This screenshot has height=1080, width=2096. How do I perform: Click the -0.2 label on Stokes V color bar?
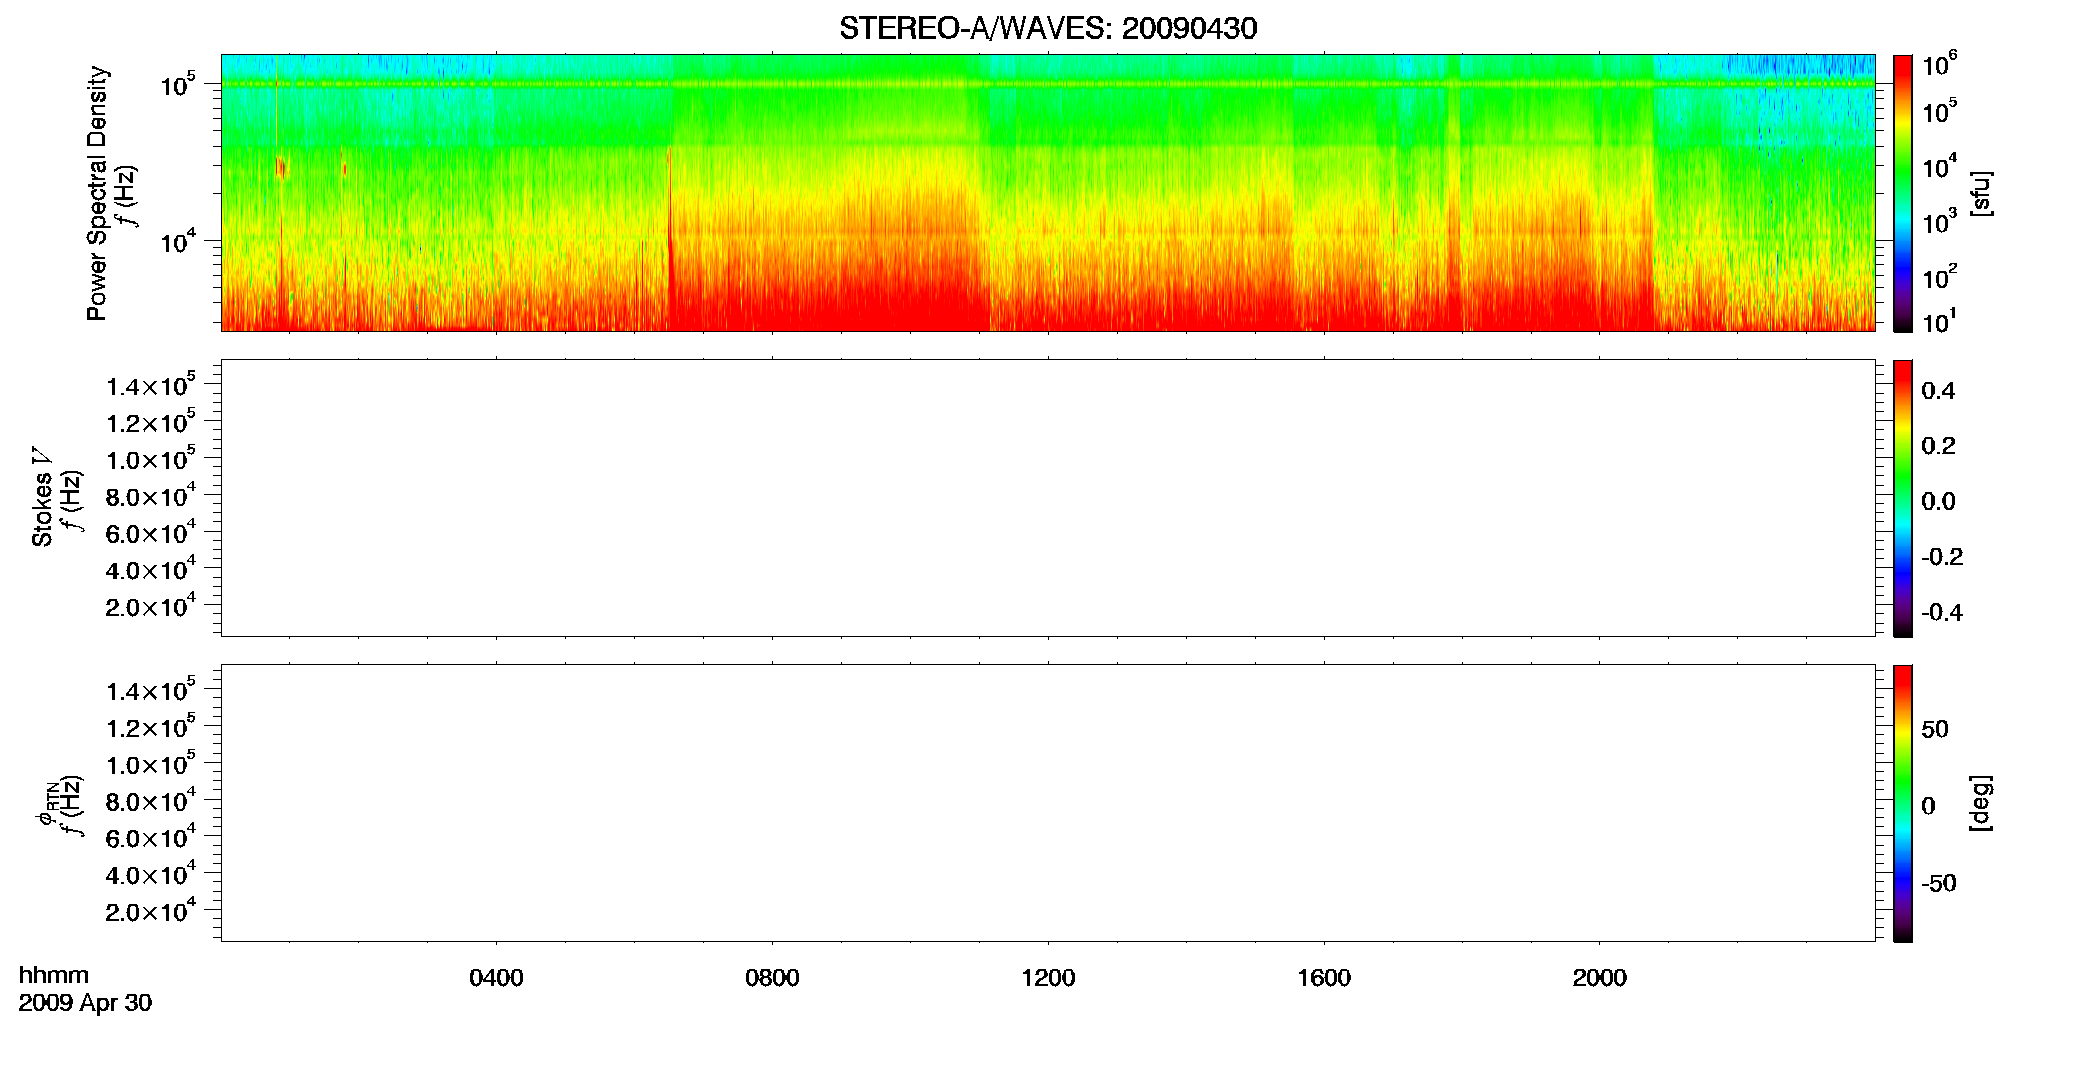tap(1942, 556)
